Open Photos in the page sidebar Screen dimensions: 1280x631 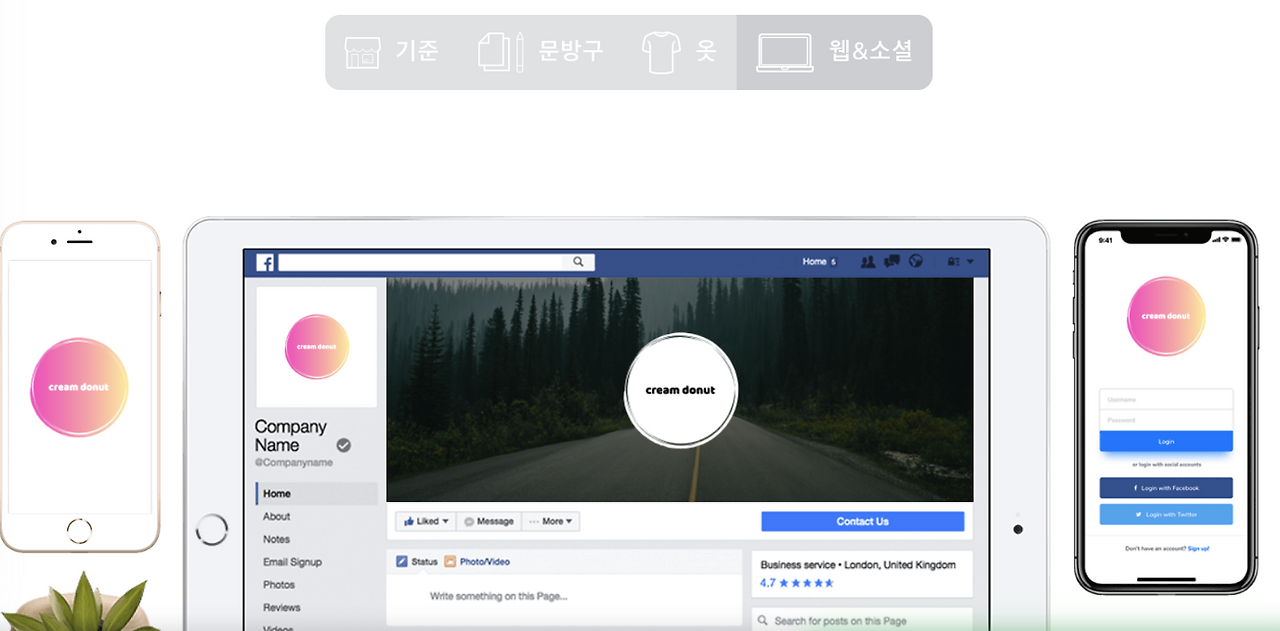pos(279,585)
